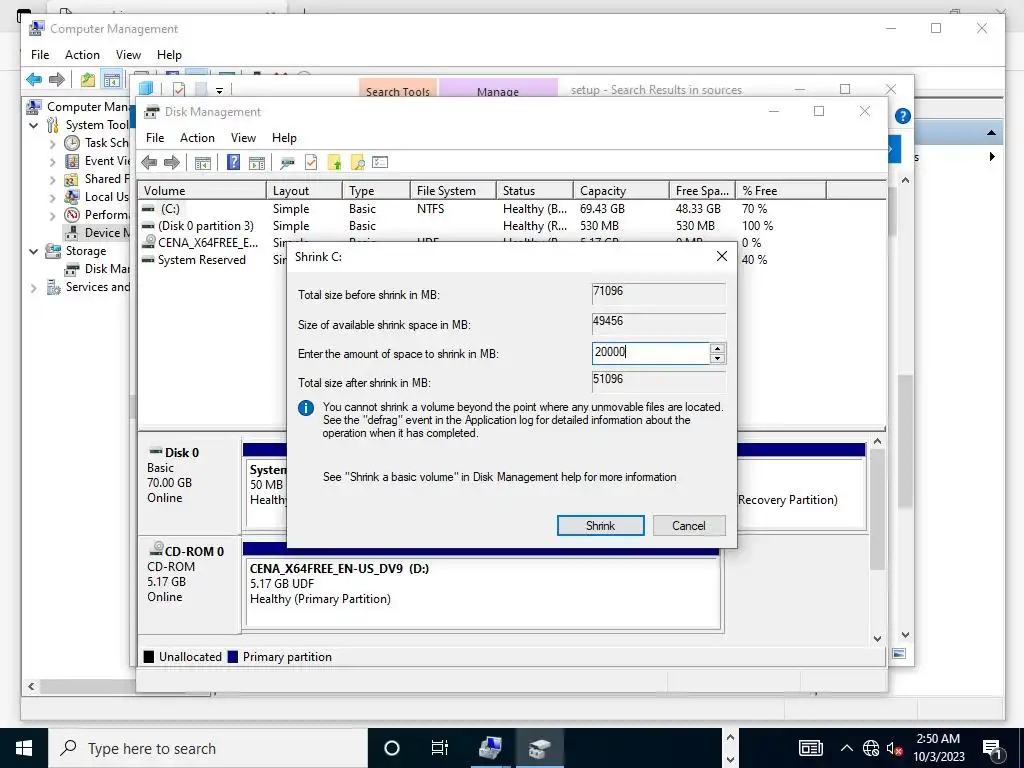Open Disk Management View menu
The width and height of the screenshot is (1024, 768).
243,138
